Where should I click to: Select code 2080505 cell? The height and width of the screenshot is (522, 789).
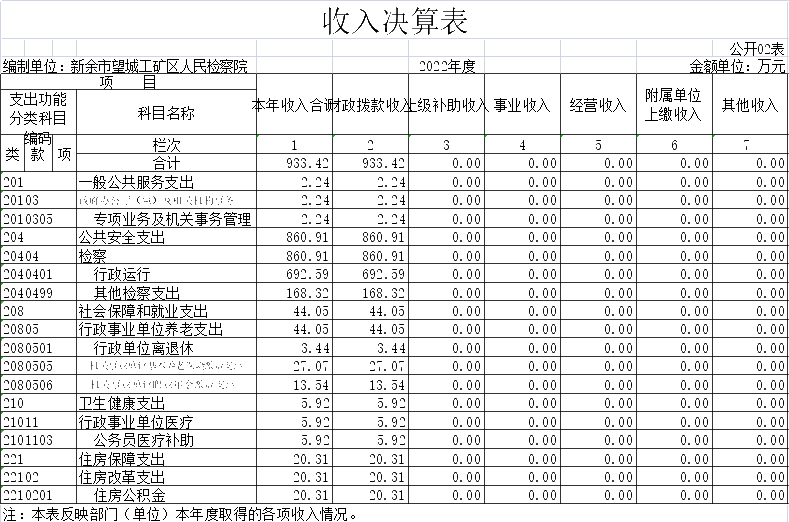click(x=38, y=366)
